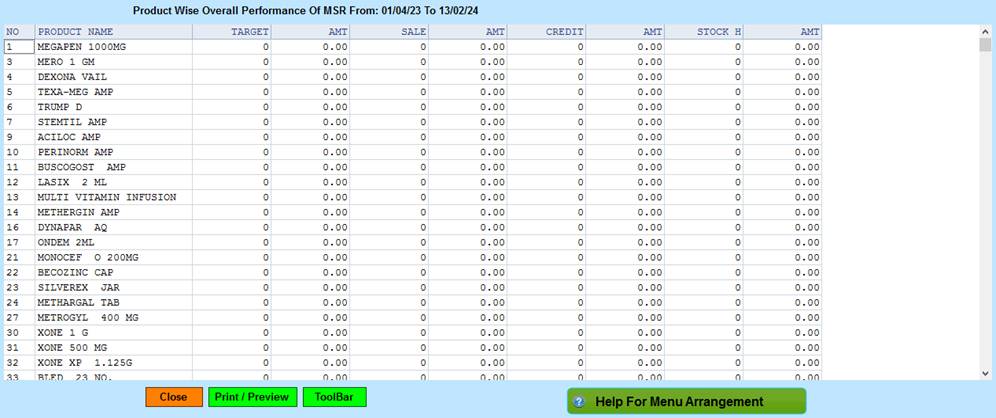Select the XONE XP 1.125G row
996x418 pixels.
pos(83,362)
